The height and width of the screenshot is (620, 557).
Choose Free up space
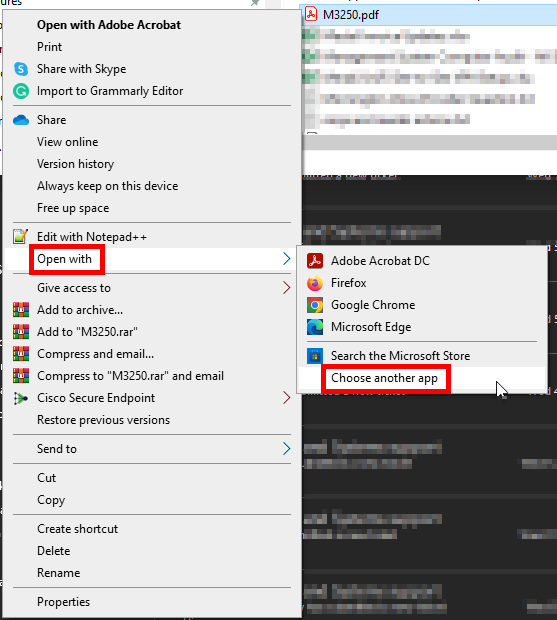(x=153, y=208)
